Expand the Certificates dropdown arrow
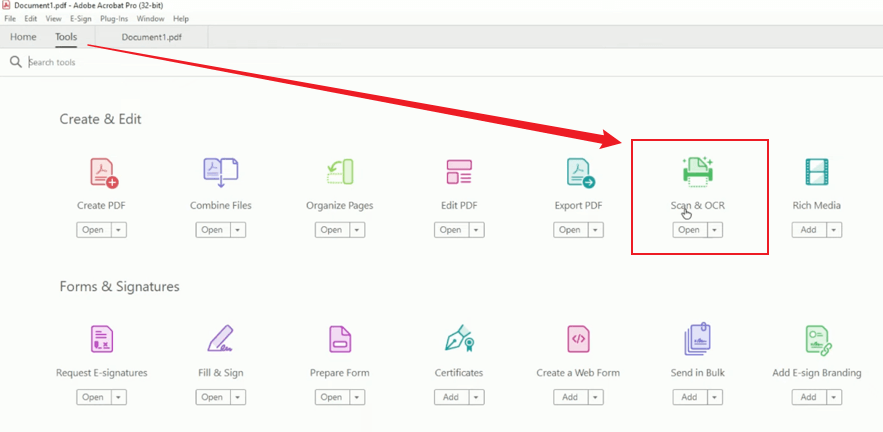The height and width of the screenshot is (432, 883). (x=476, y=397)
